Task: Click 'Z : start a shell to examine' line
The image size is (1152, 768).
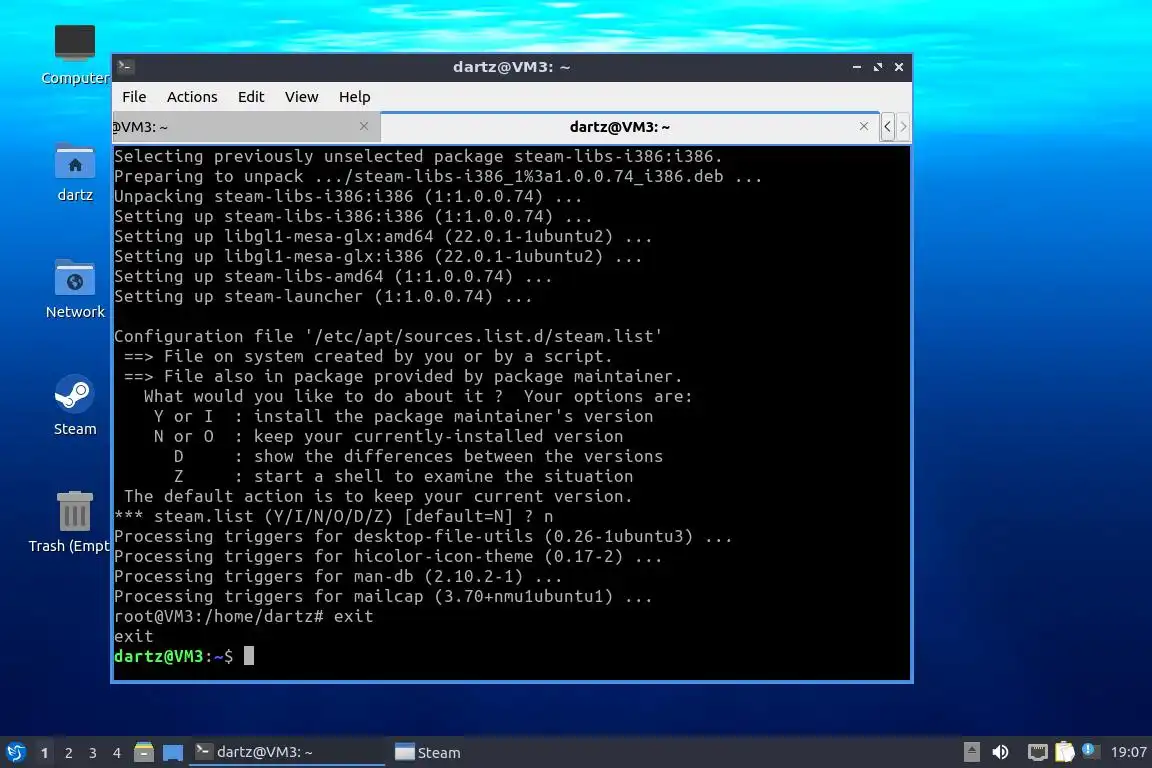Action: (x=403, y=476)
